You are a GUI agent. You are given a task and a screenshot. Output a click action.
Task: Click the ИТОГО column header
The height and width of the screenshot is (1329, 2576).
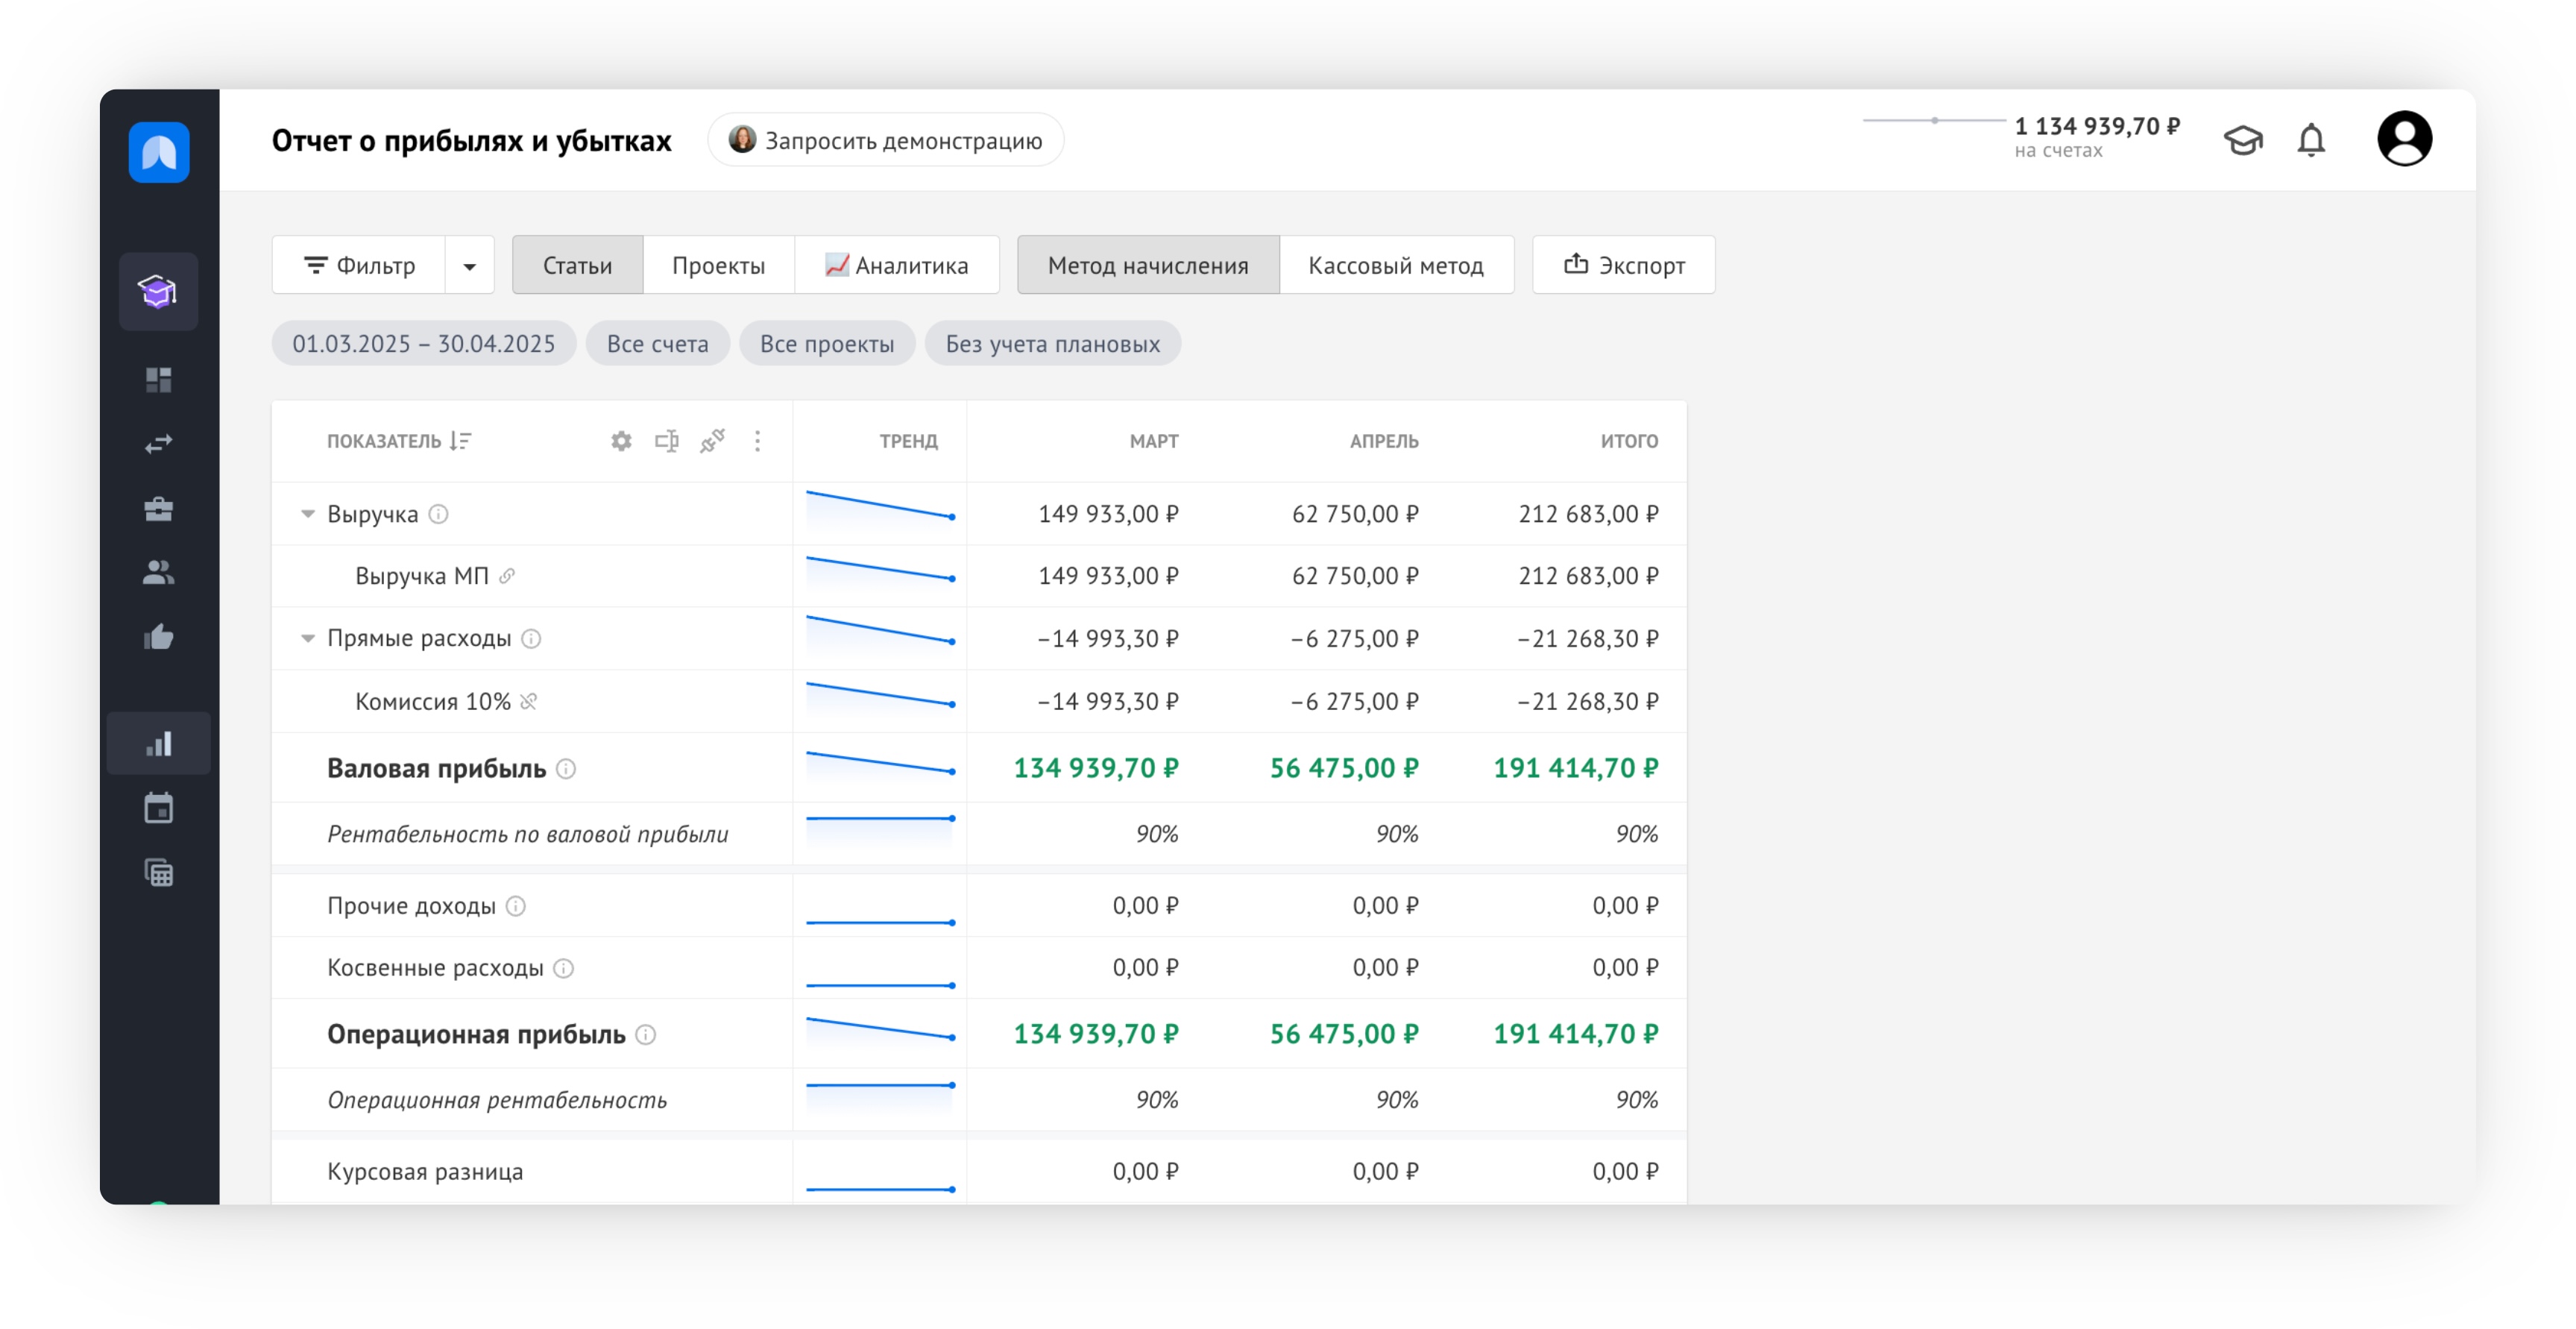click(1629, 441)
